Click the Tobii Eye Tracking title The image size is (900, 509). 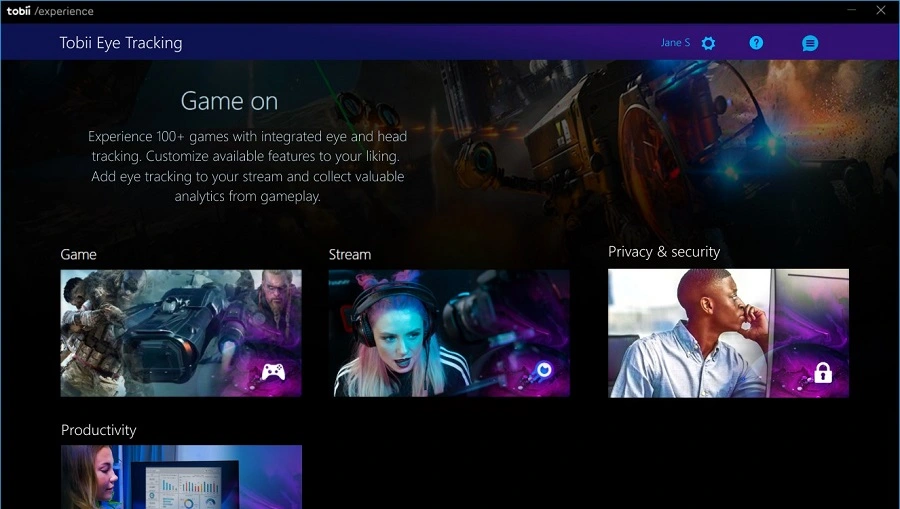(121, 43)
